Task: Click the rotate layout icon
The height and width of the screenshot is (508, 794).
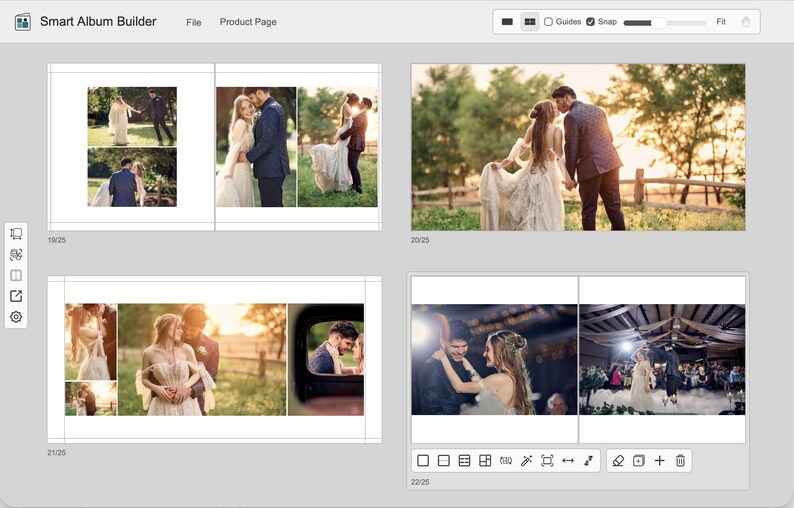Action: coord(506,460)
